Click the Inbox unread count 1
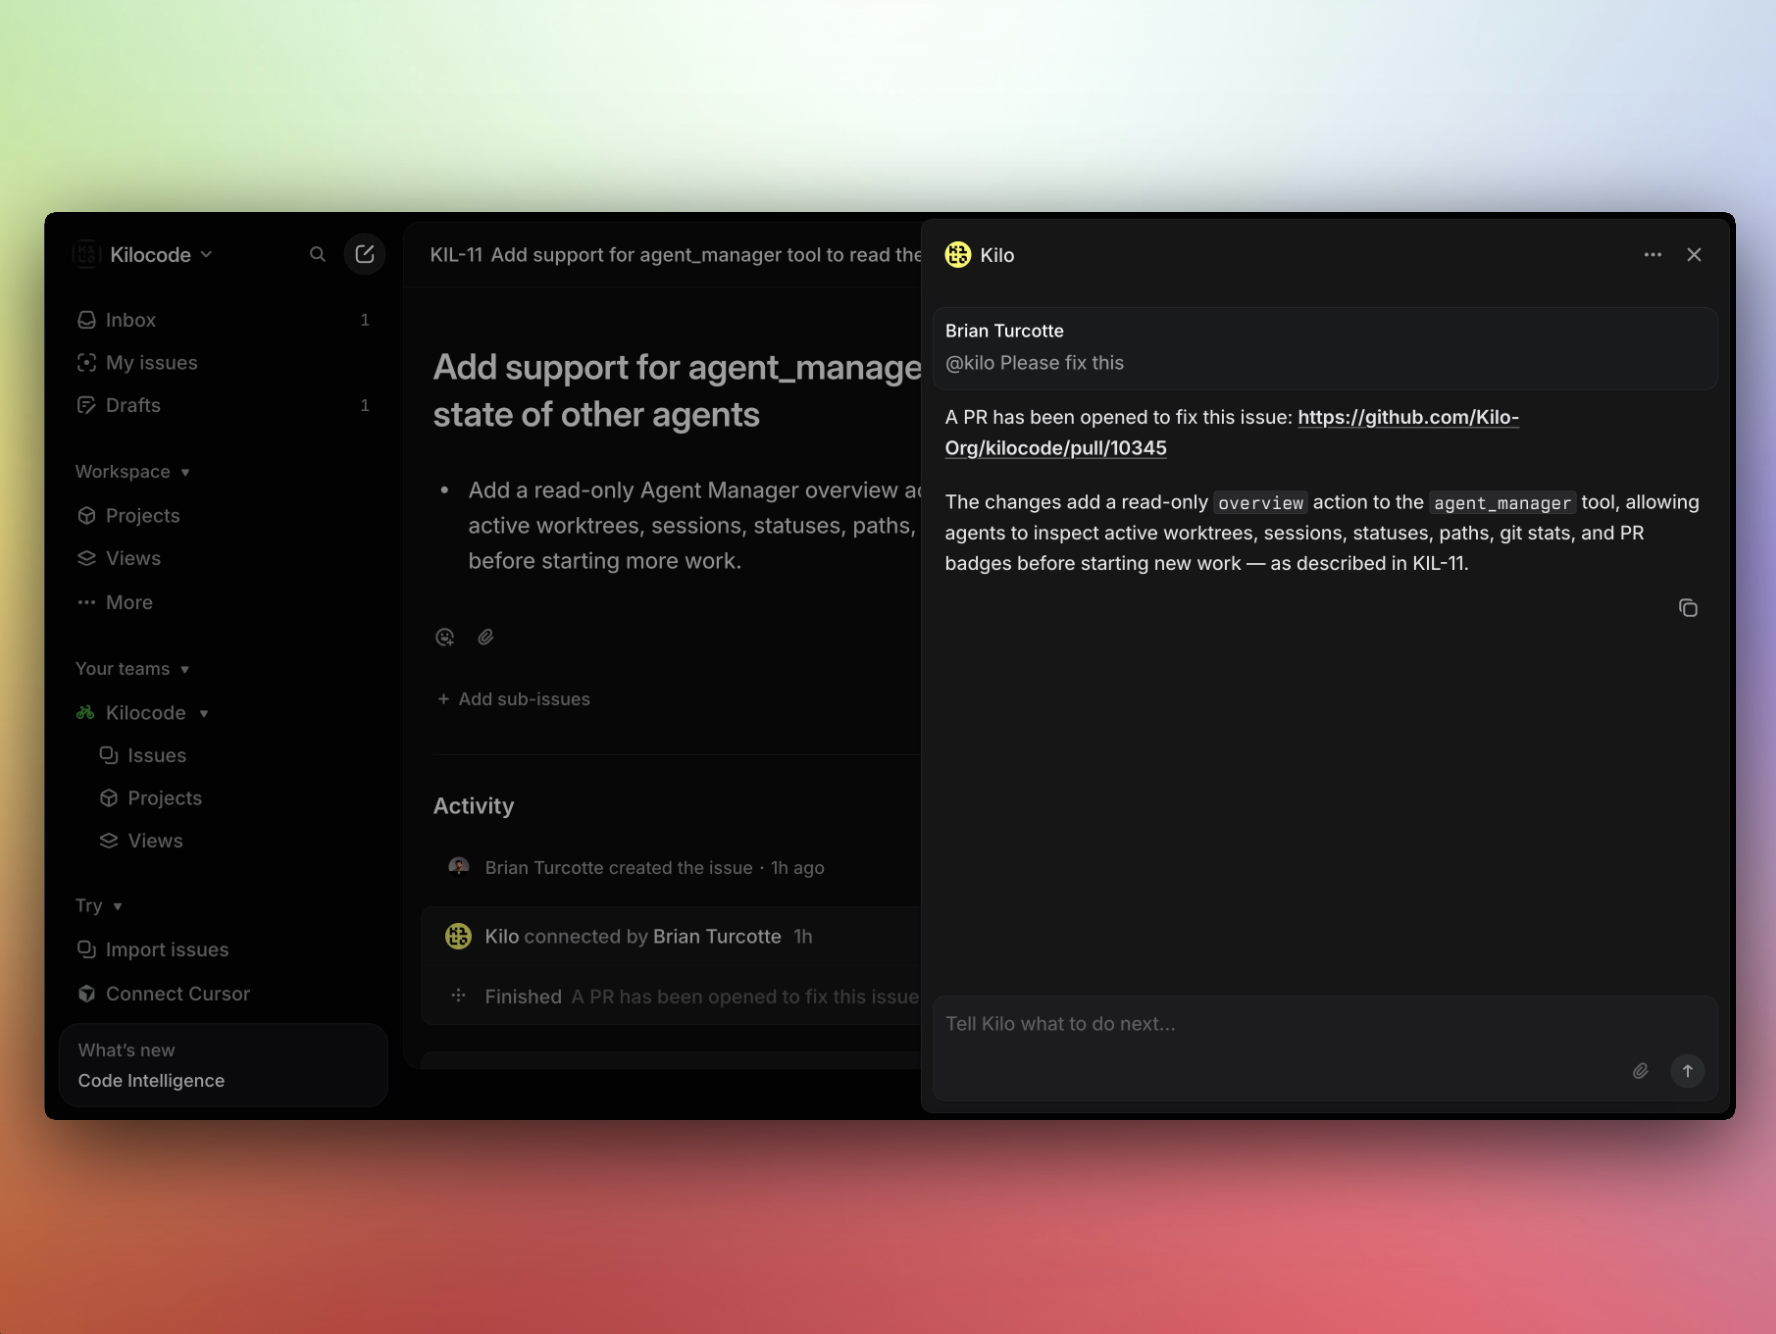This screenshot has height=1334, width=1776. click(x=365, y=320)
